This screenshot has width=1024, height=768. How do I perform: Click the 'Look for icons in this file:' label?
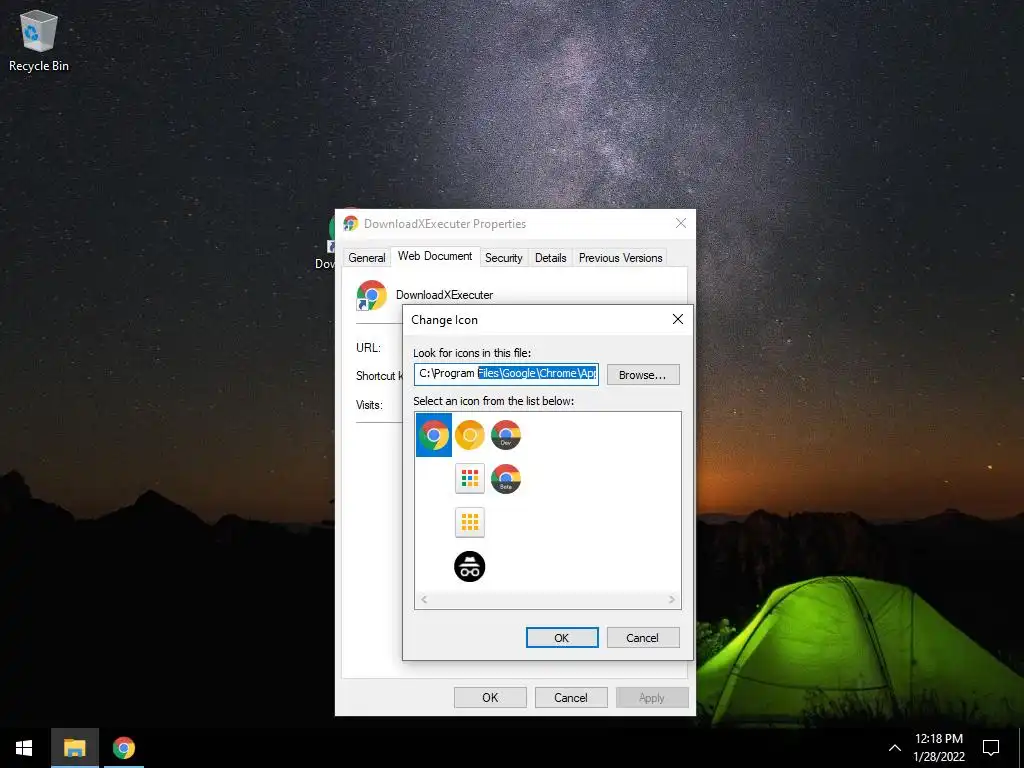tap(472, 353)
